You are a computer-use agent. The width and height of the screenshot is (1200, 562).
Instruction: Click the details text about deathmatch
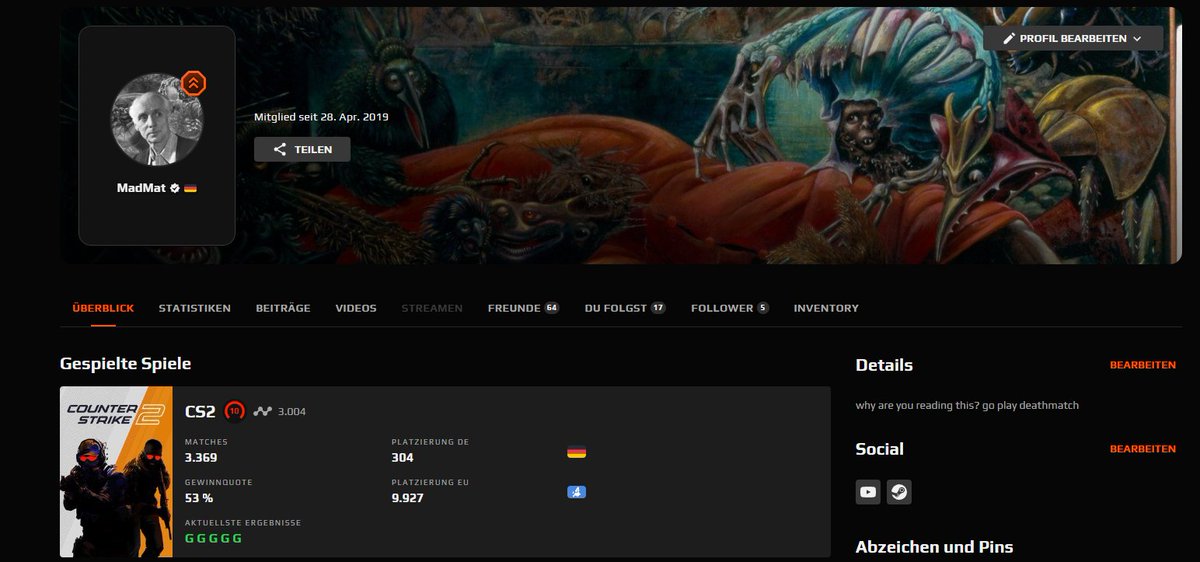click(967, 405)
